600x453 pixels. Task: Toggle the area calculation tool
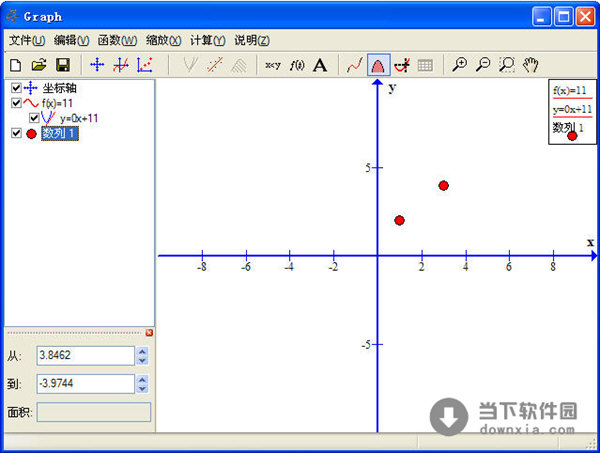click(378, 65)
